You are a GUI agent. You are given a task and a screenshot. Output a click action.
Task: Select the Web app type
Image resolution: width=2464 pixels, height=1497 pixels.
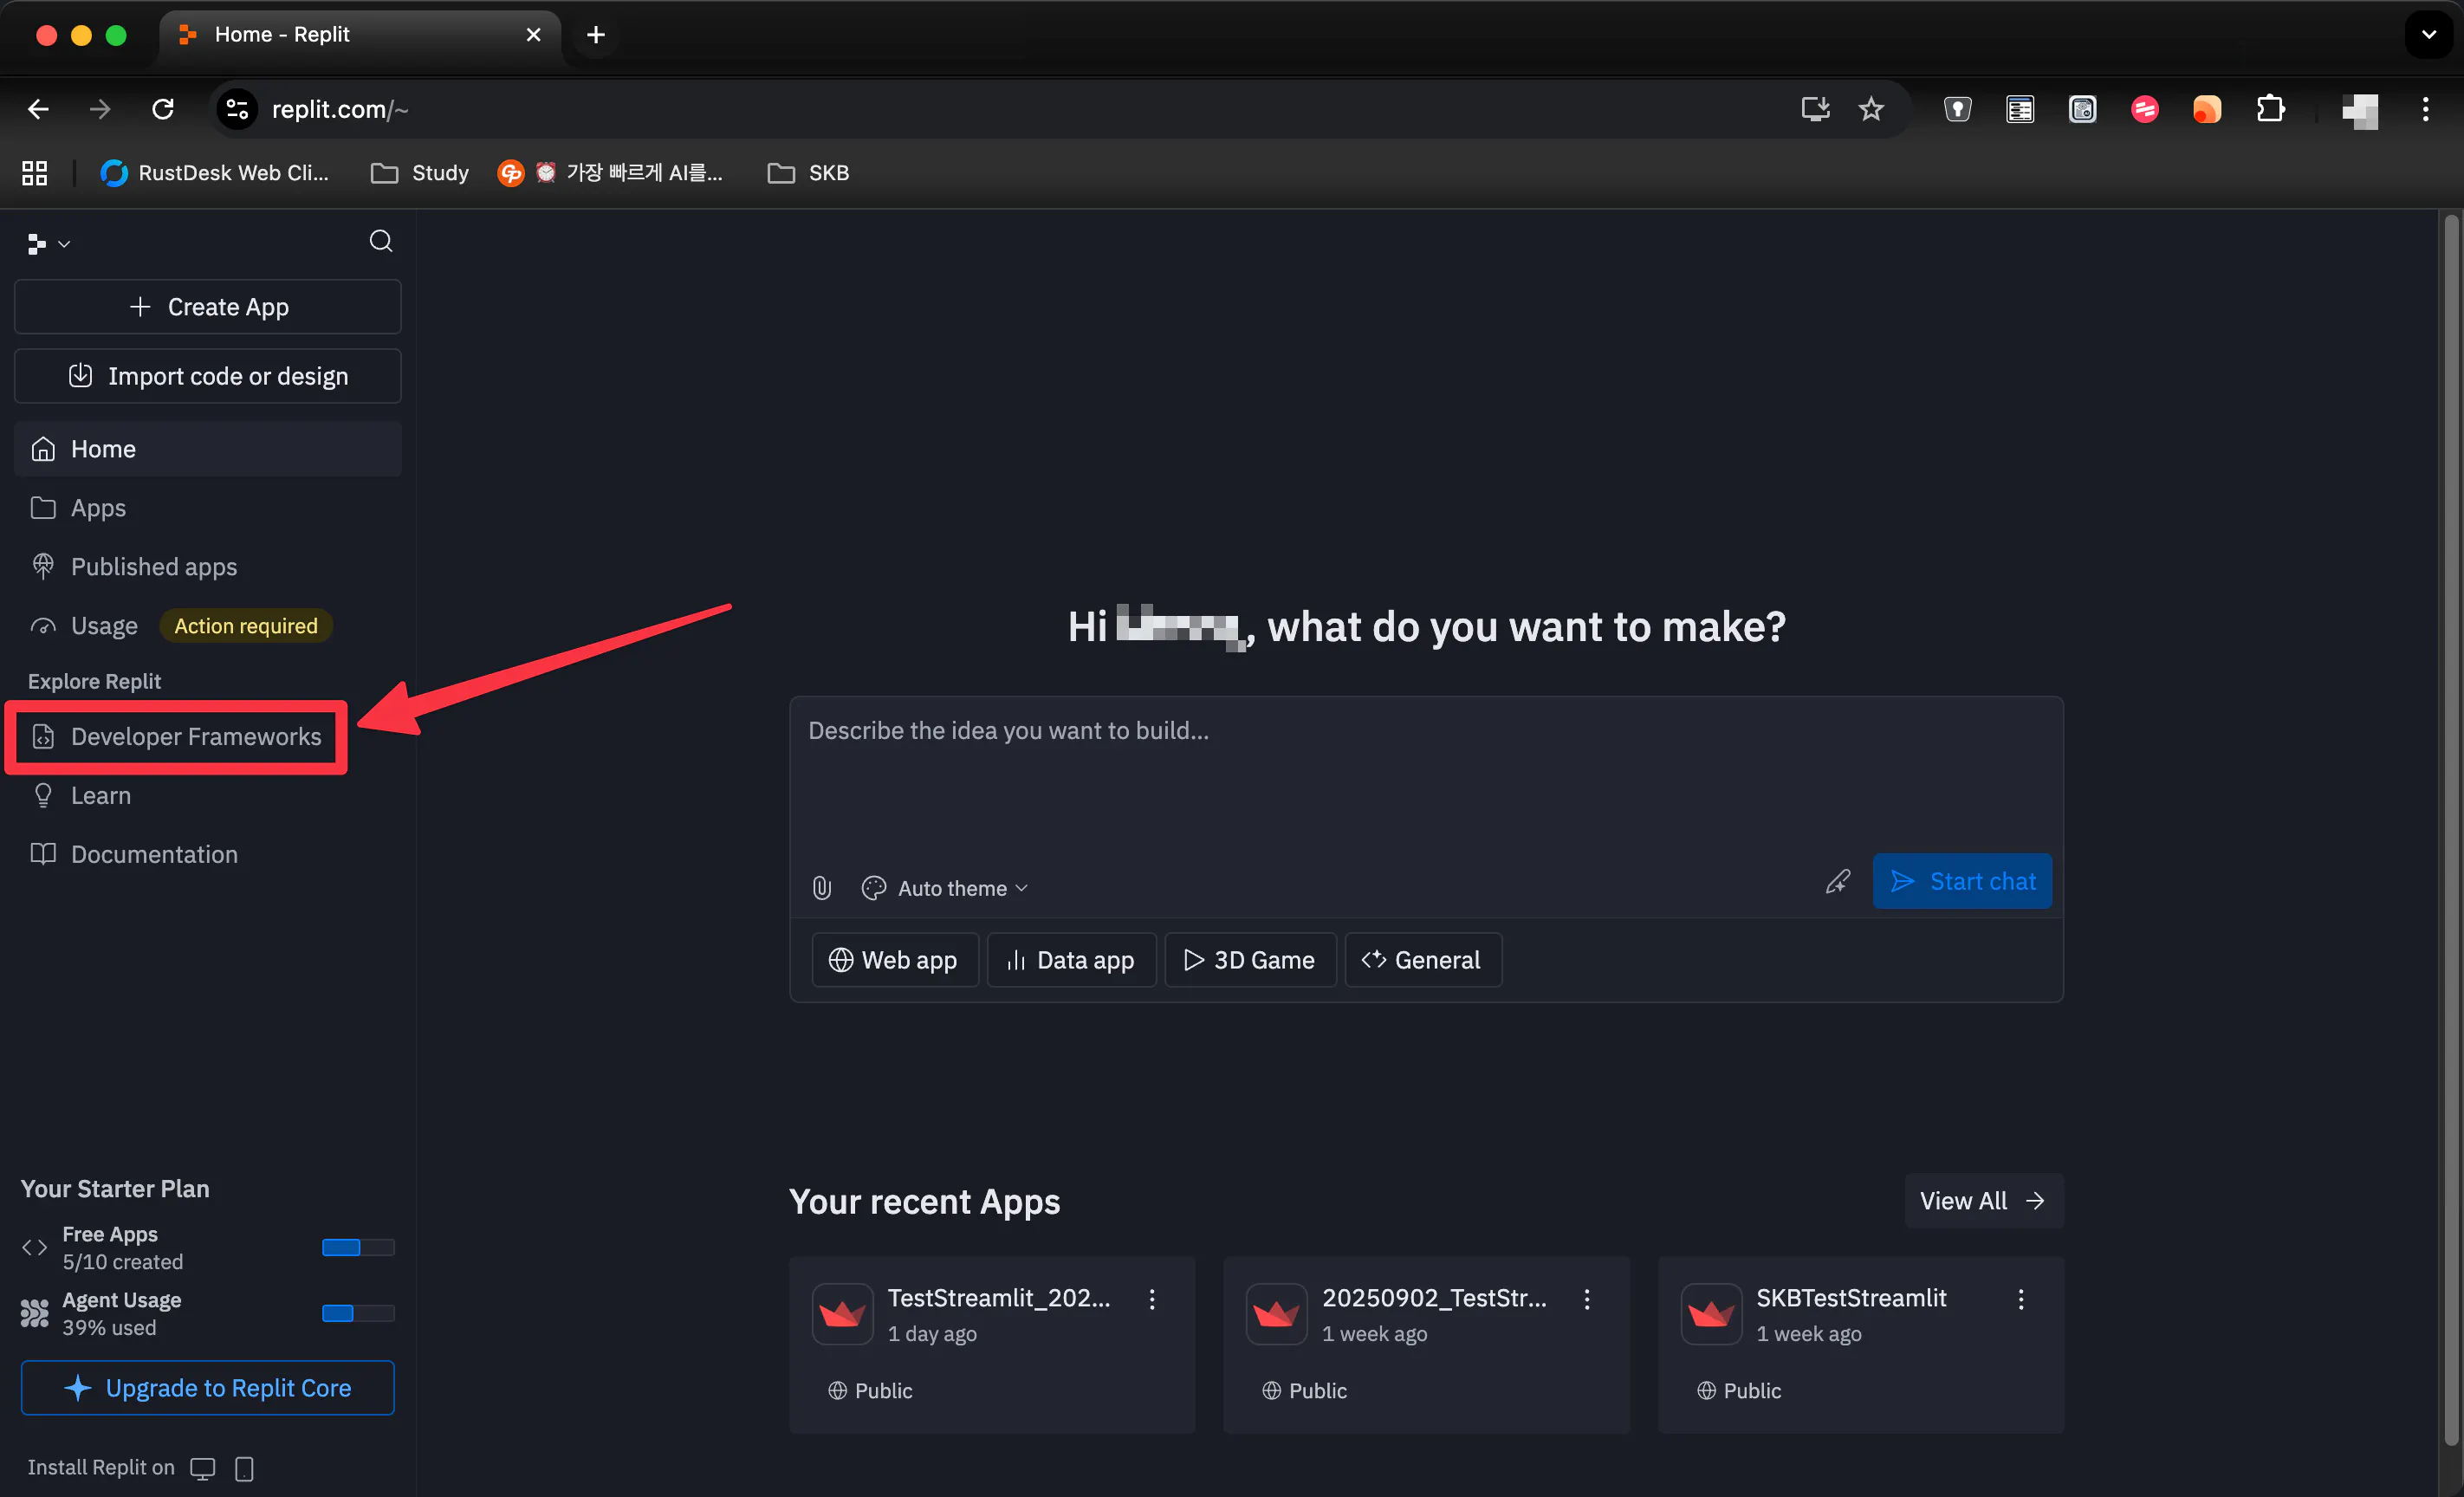click(894, 960)
